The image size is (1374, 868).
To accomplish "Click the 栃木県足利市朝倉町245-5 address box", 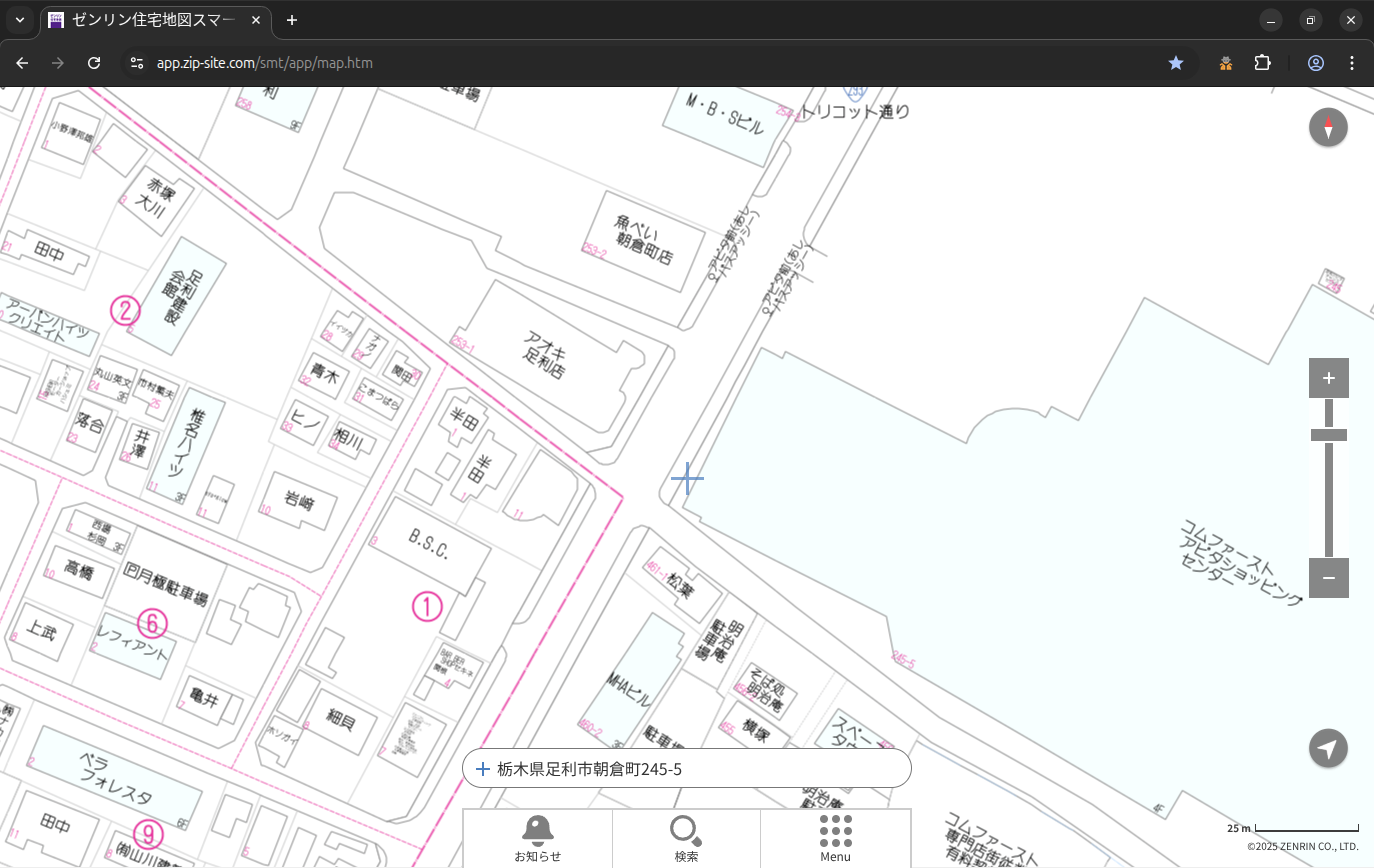I will (686, 769).
